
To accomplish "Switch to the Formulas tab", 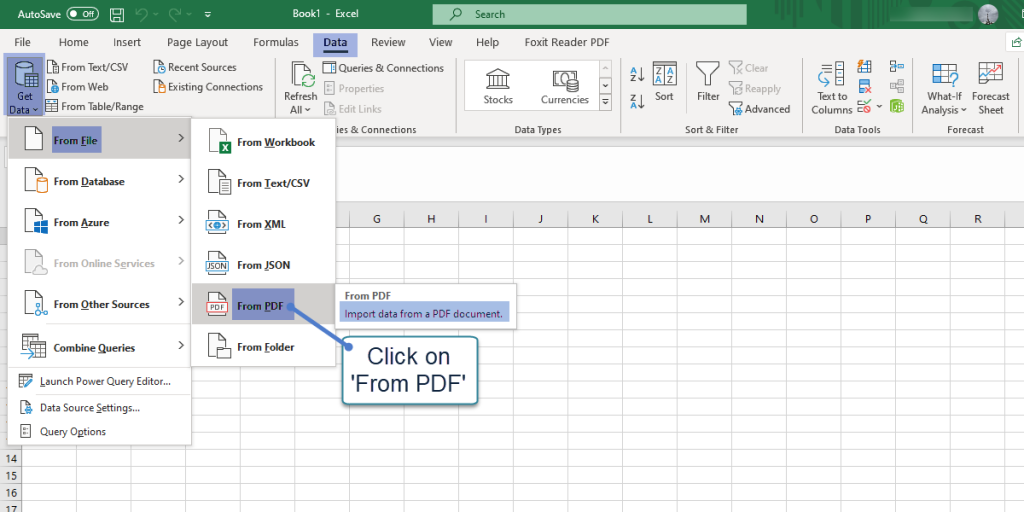I will tap(276, 42).
